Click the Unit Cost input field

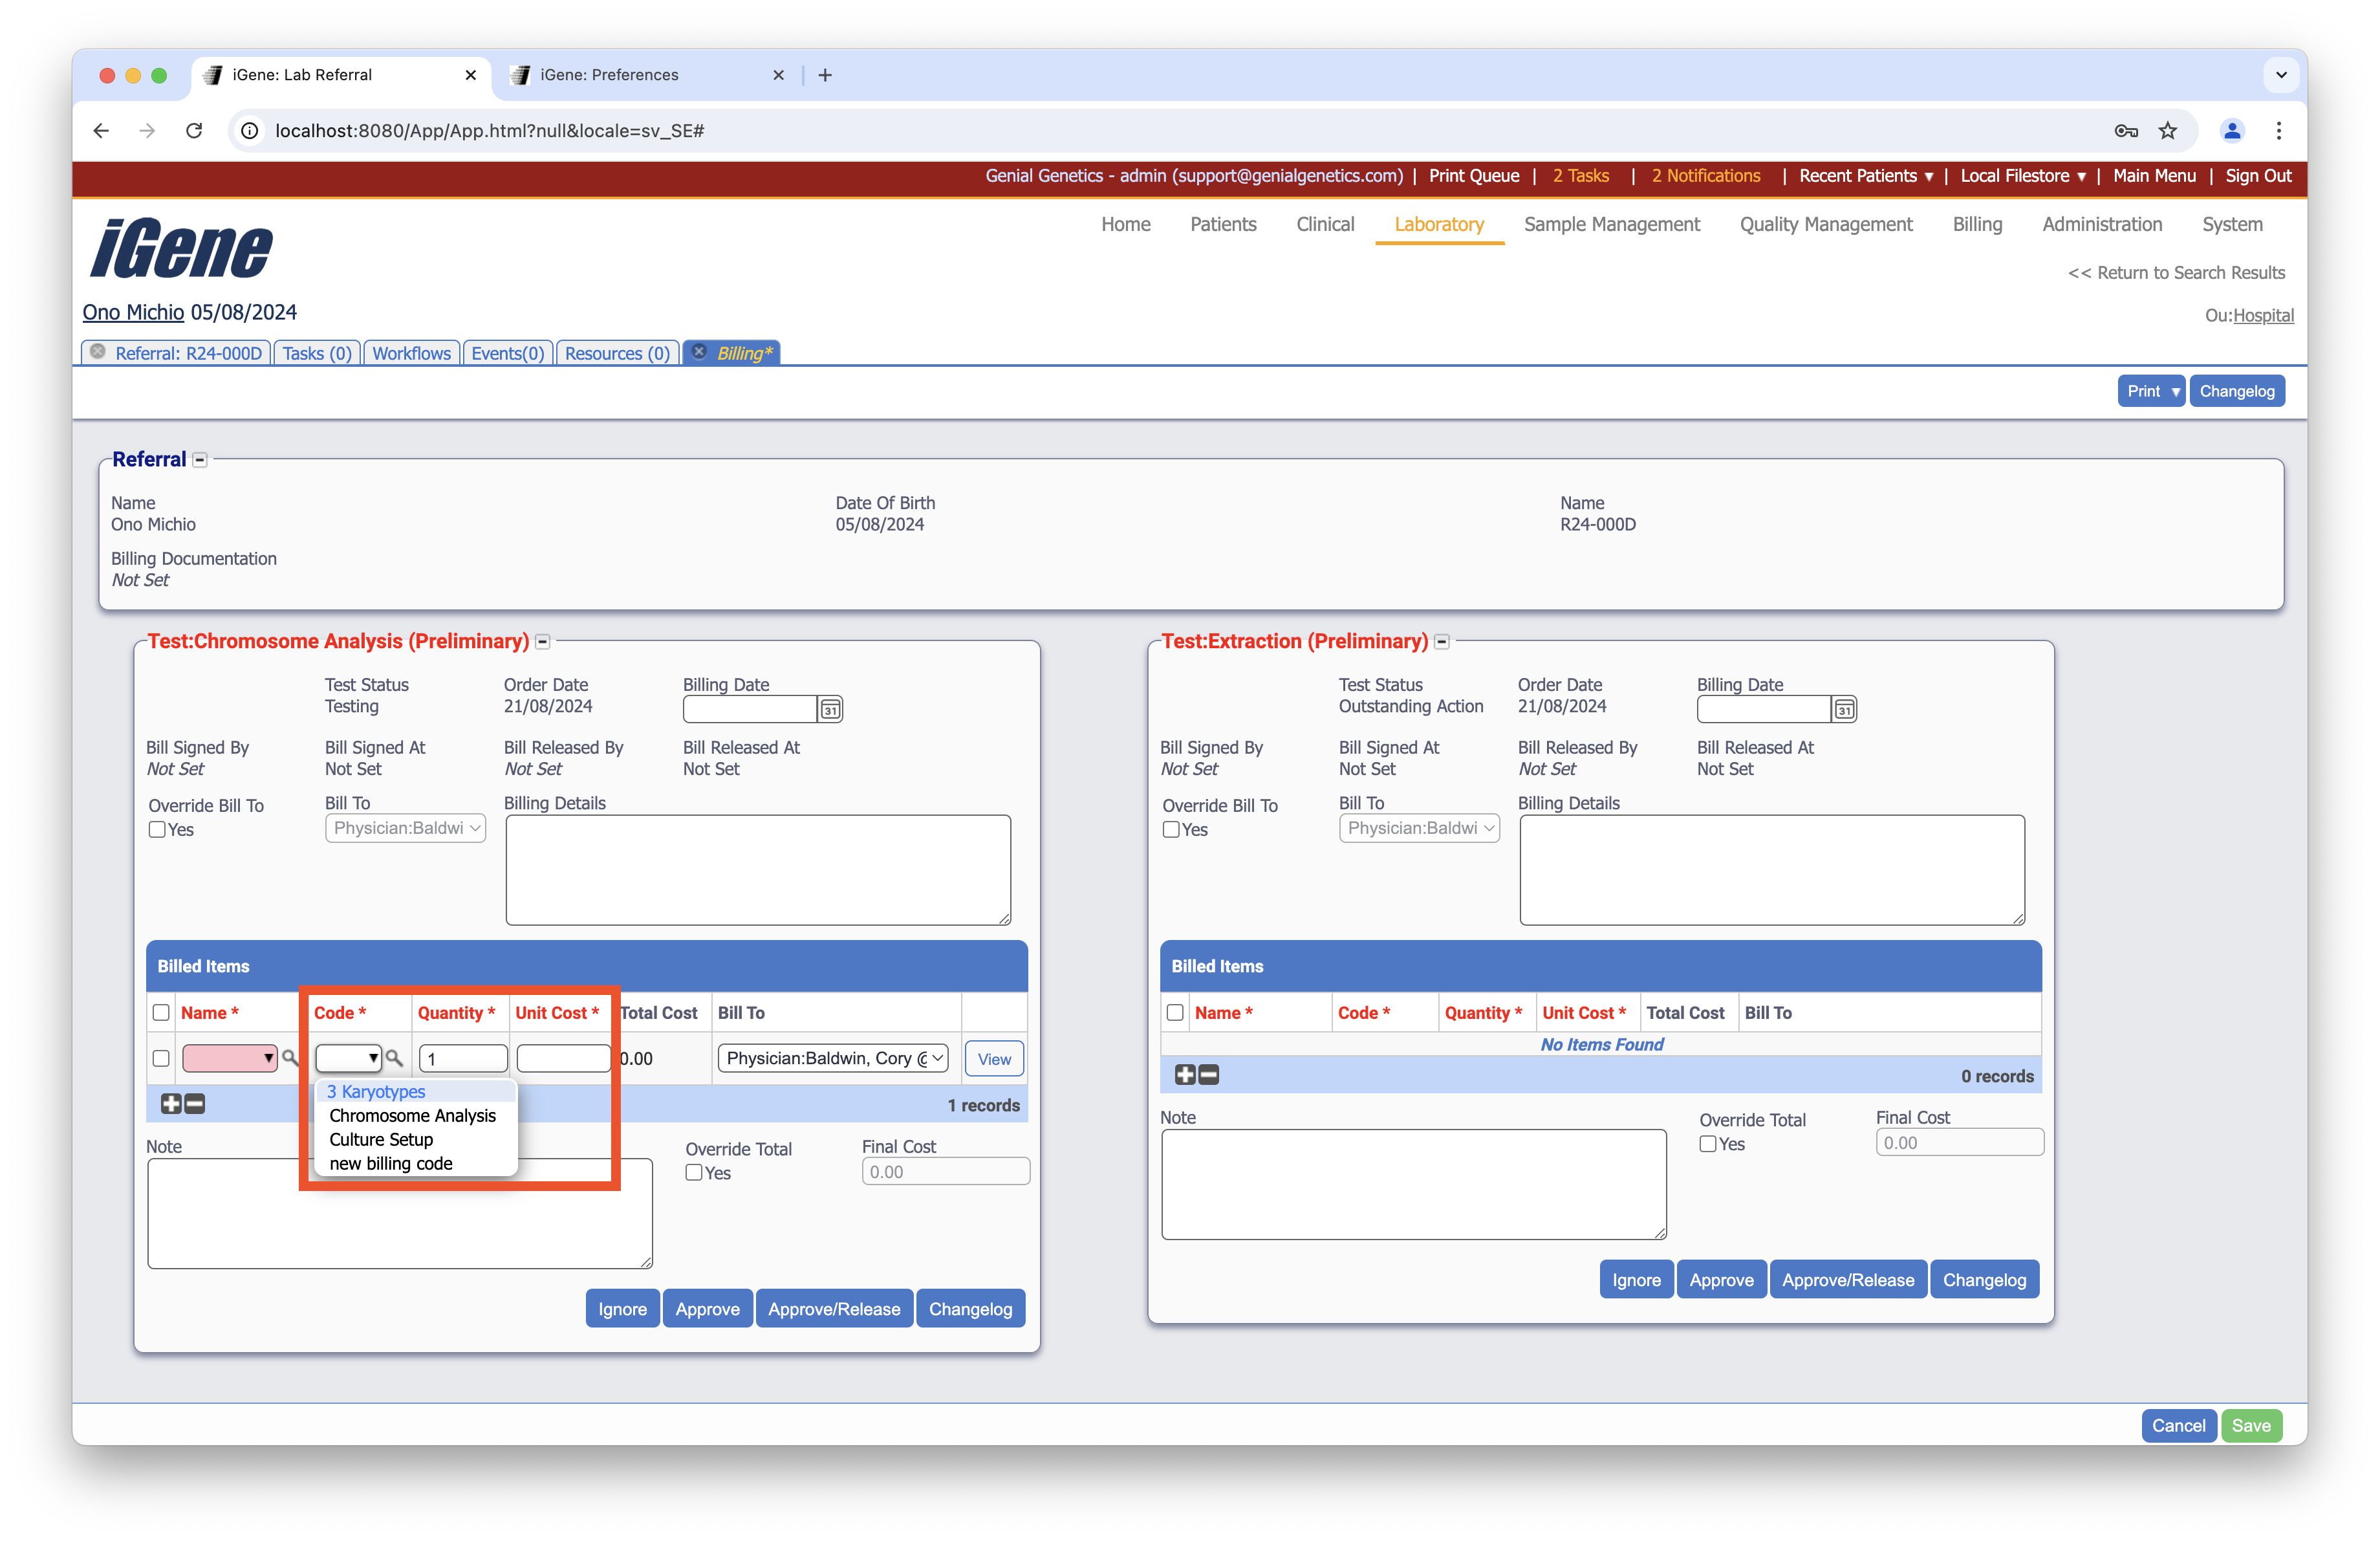coord(563,1058)
